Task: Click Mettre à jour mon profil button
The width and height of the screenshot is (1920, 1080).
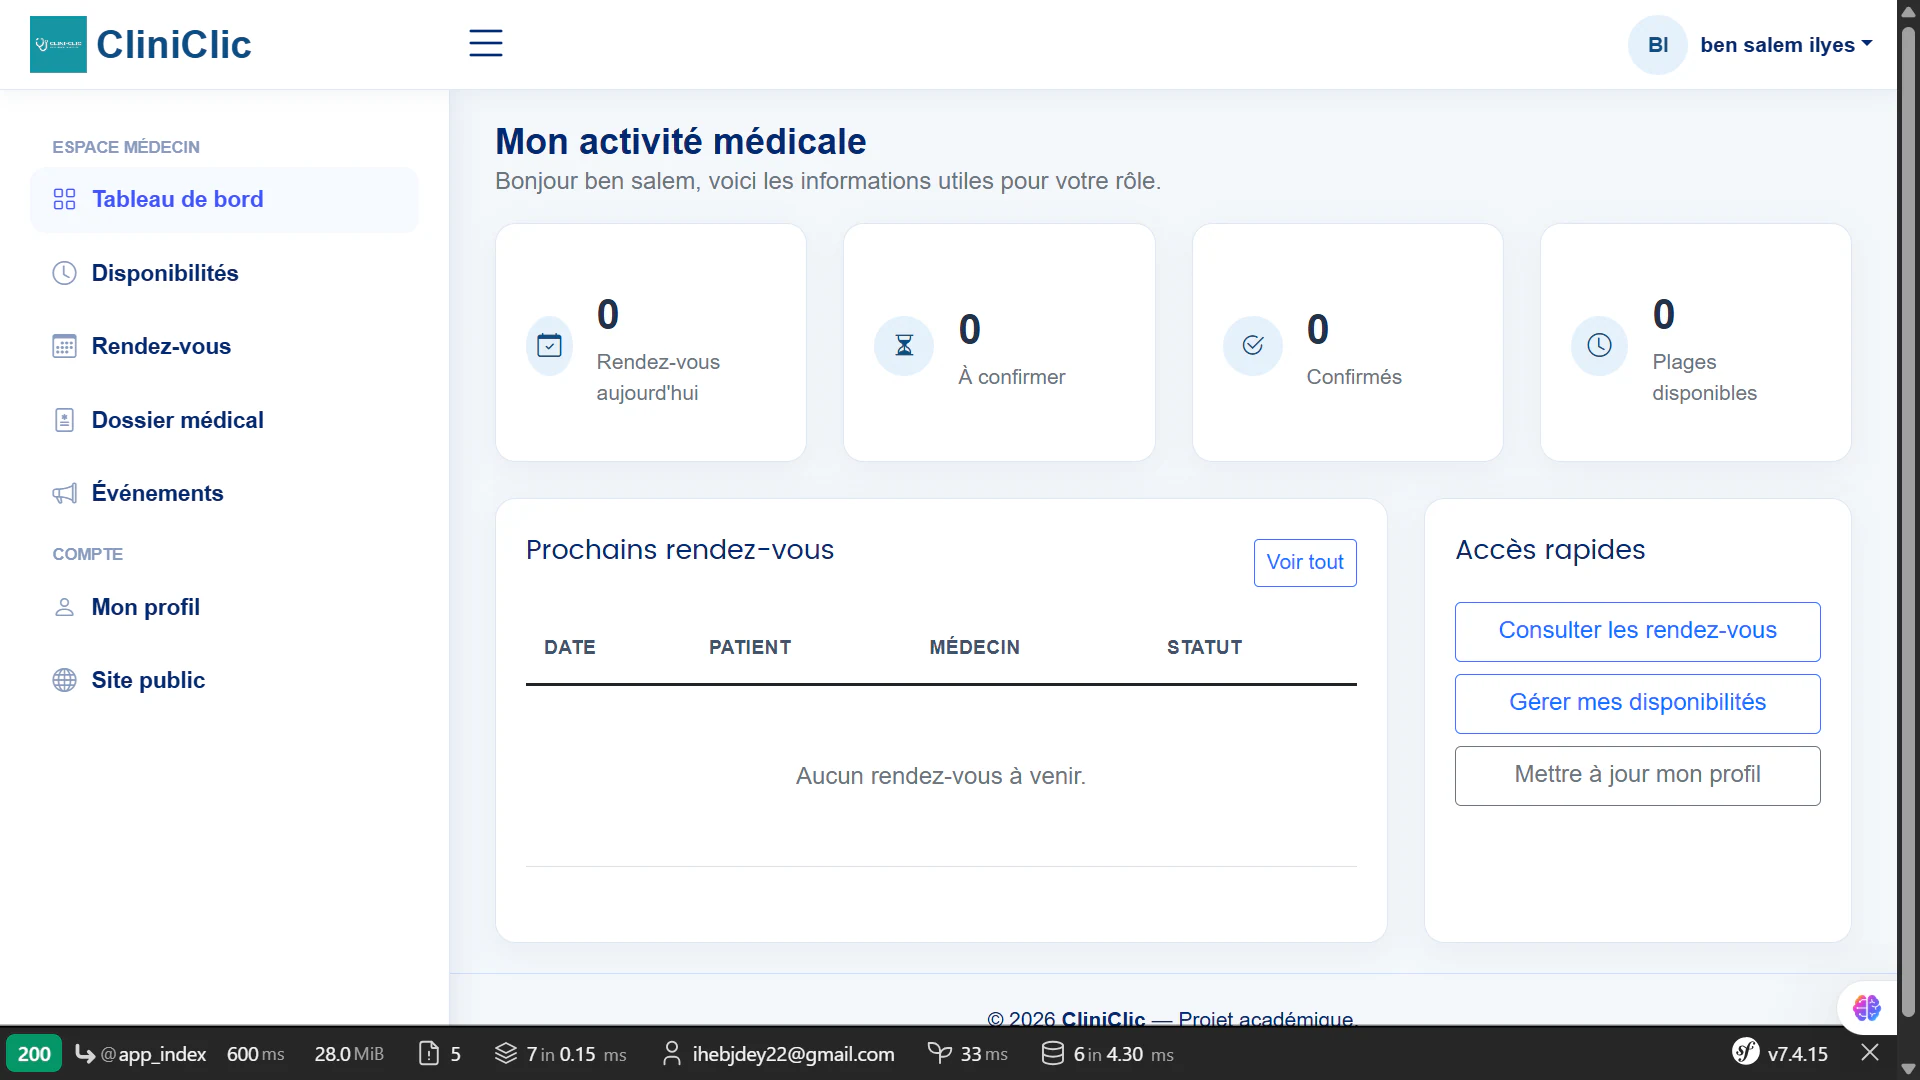Action: click(1637, 775)
